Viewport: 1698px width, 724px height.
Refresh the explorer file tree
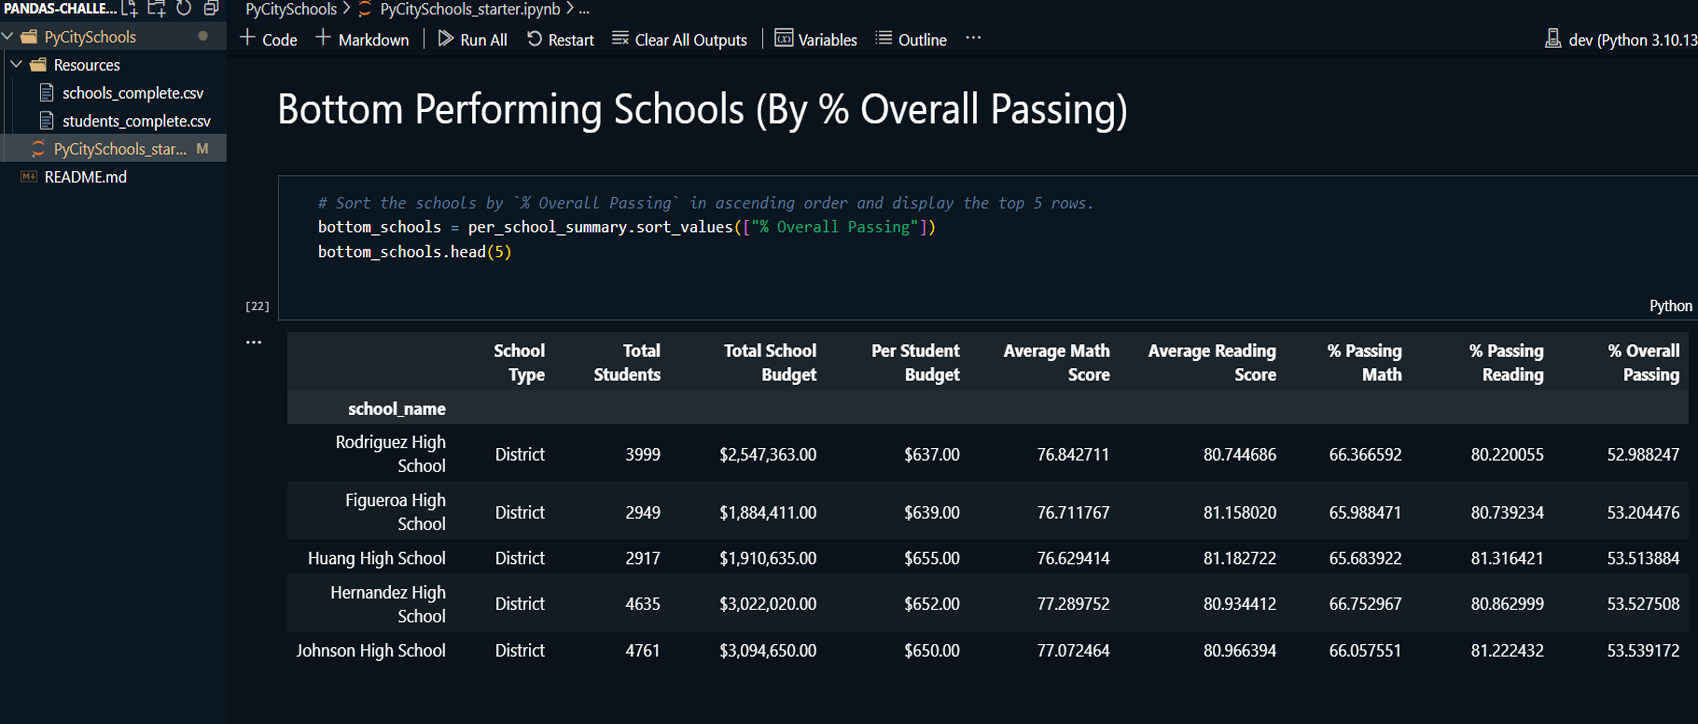(184, 9)
